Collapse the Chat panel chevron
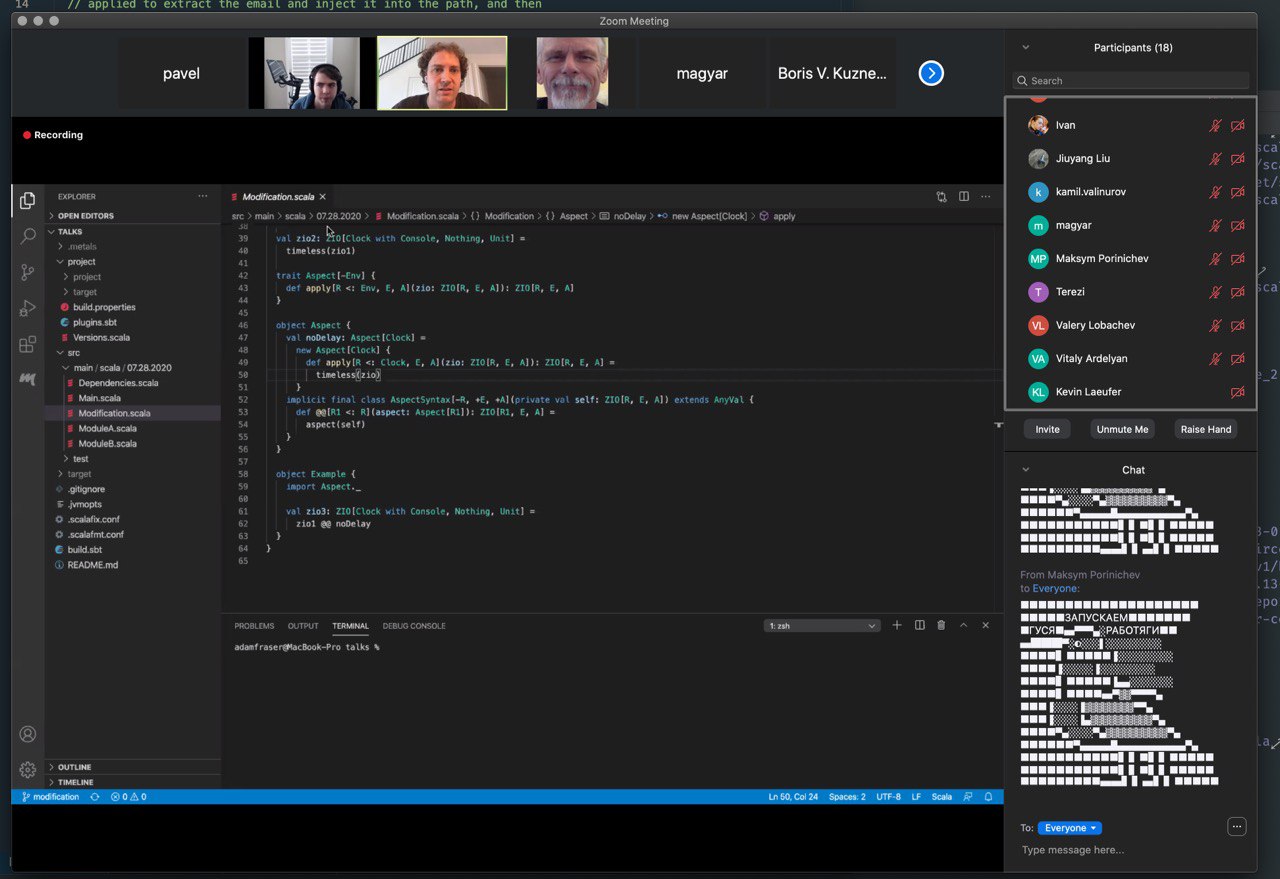This screenshot has height=879, width=1280. click(1025, 470)
